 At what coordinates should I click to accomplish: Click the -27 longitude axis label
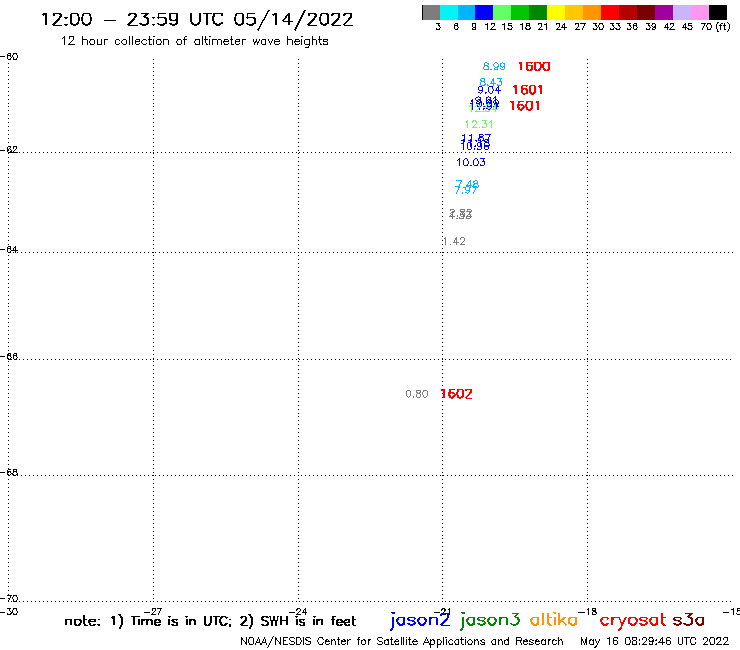click(154, 611)
